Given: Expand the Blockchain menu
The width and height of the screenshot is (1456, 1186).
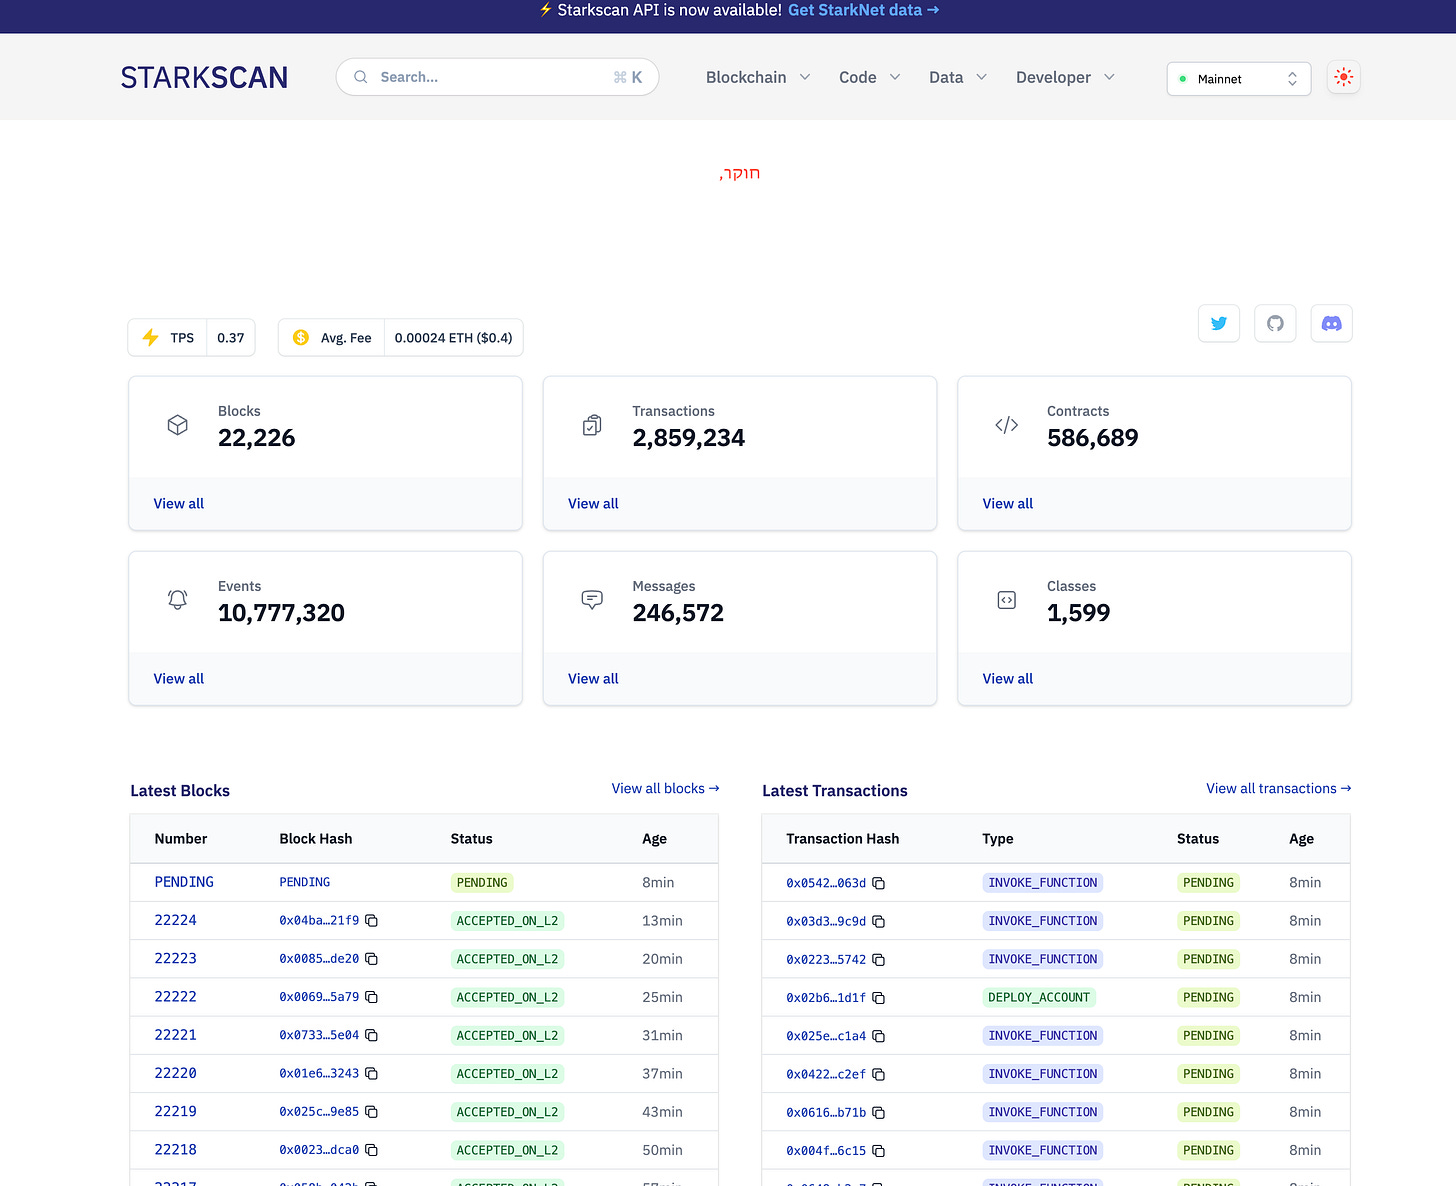Looking at the screenshot, I should tap(758, 77).
